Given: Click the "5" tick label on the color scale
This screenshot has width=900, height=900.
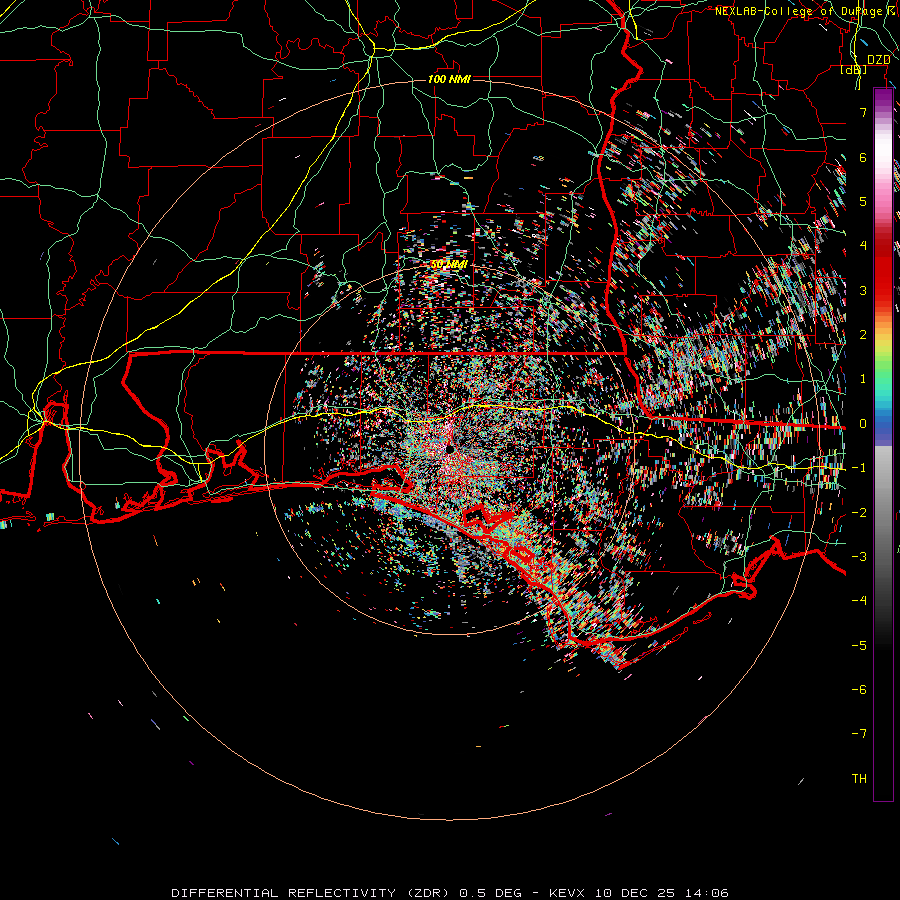Looking at the screenshot, I should click(x=863, y=201).
